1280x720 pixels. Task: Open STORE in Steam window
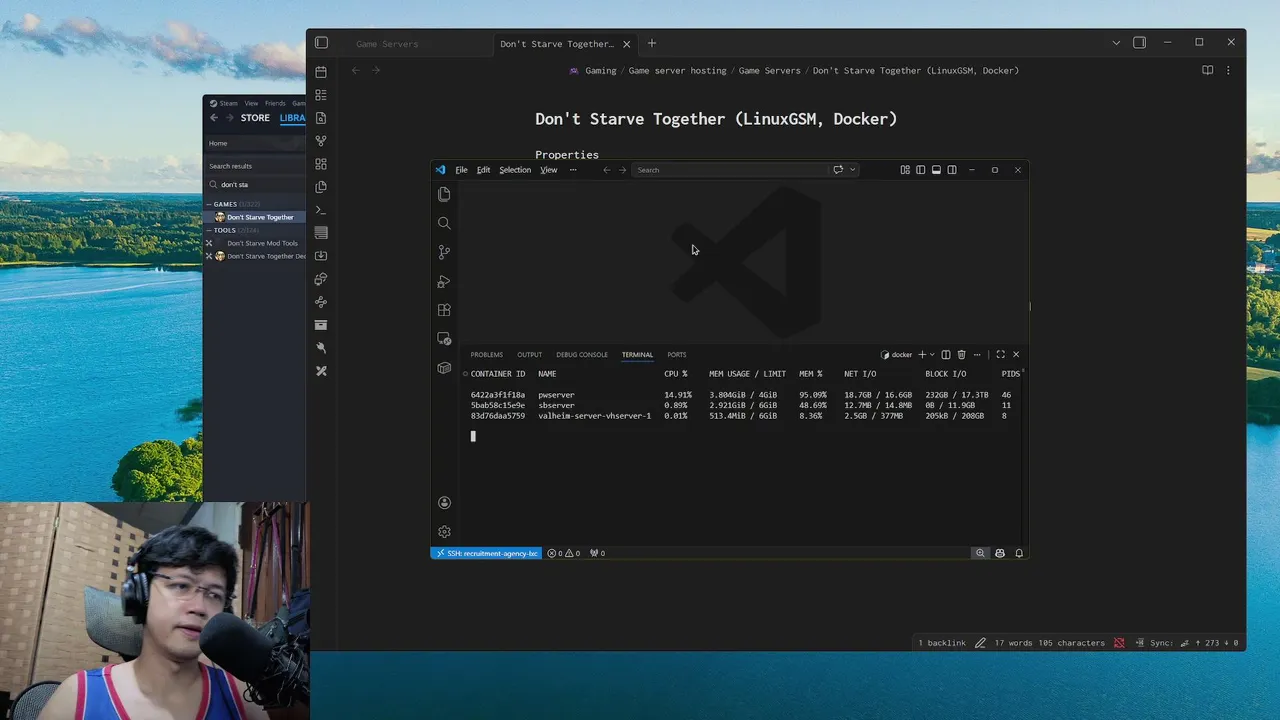(255, 118)
